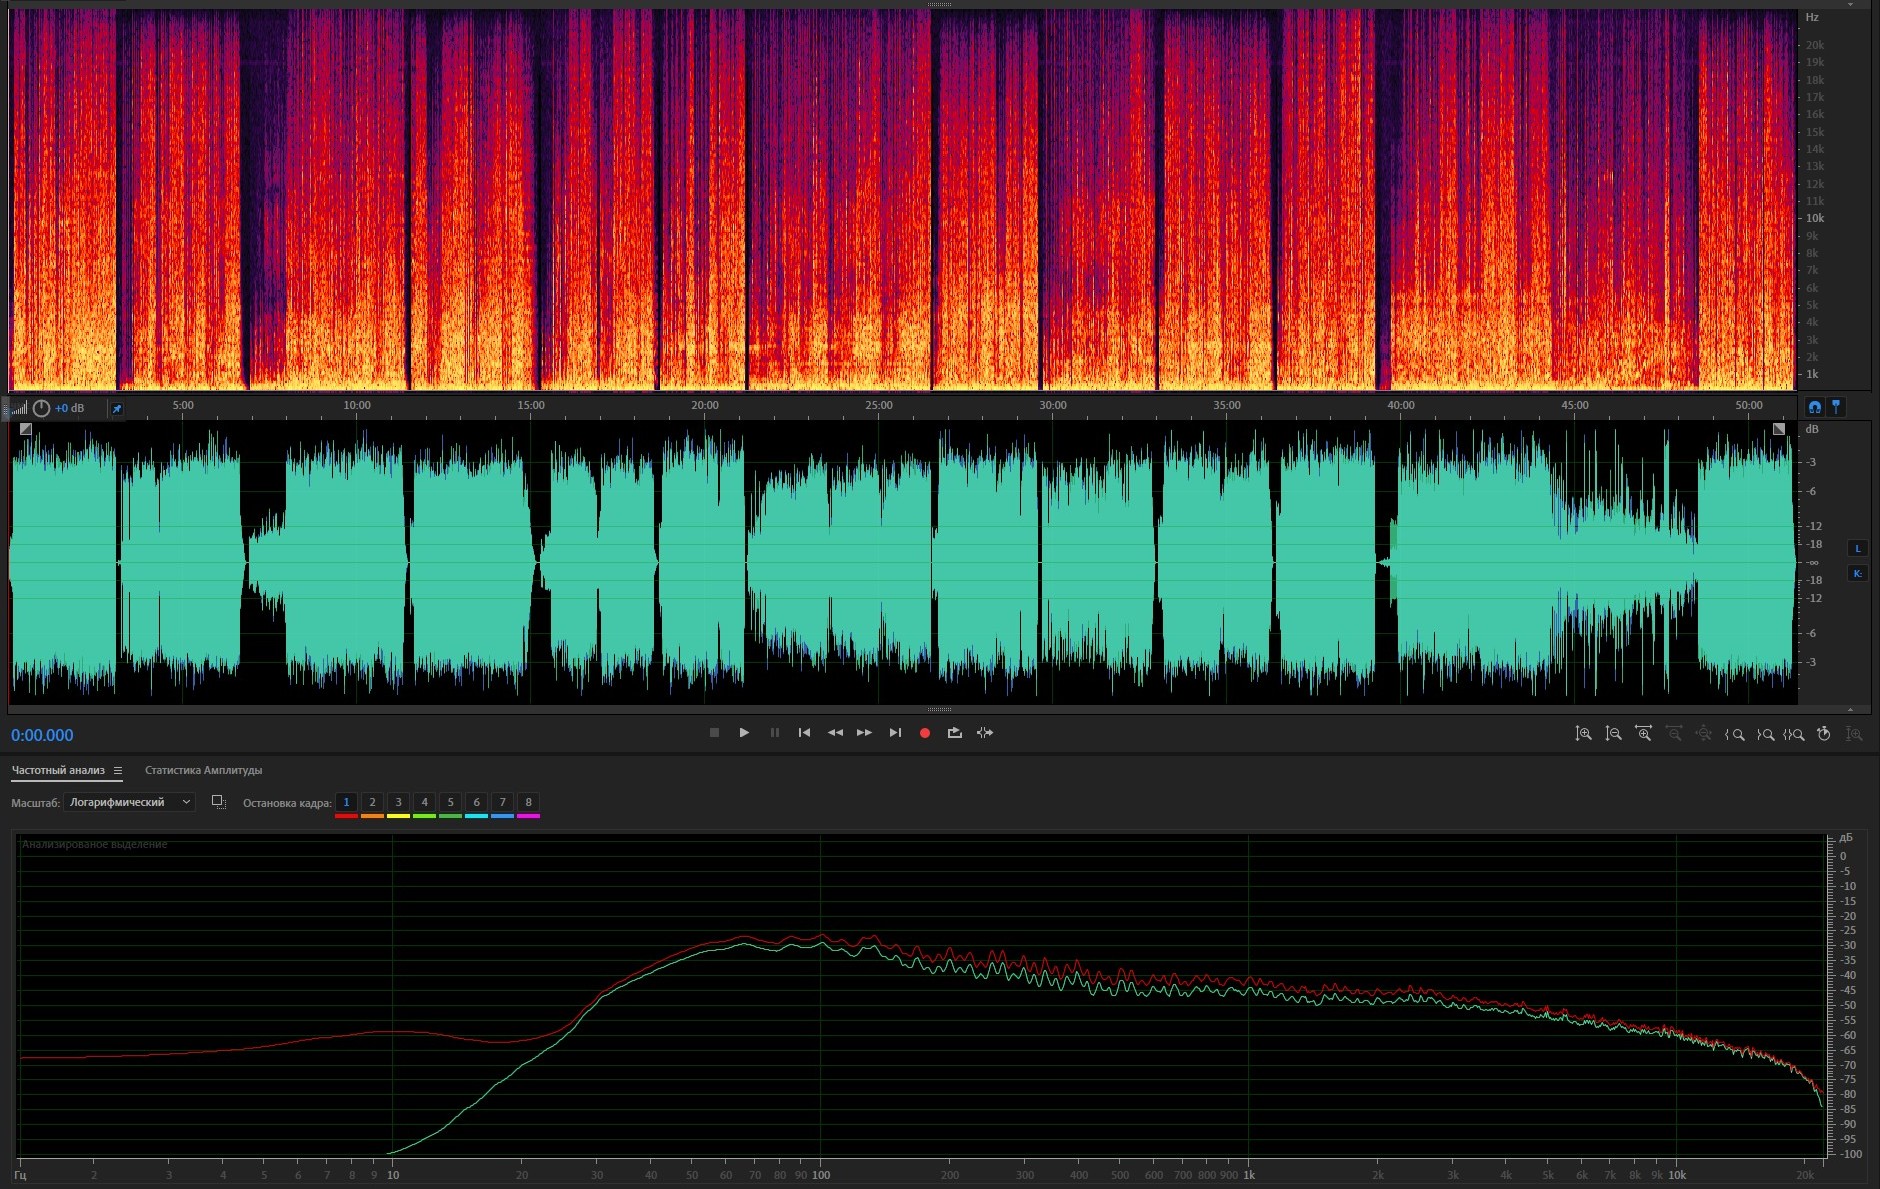
Task: Click 10:00 mark on timeline ruler
Action: 357,405
